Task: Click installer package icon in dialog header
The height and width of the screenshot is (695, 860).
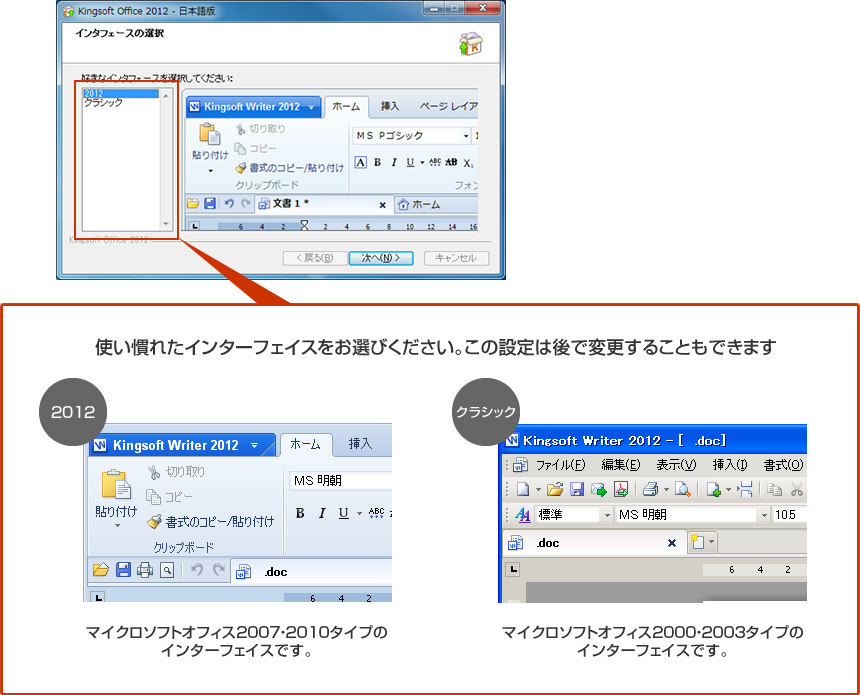Action: tap(471, 44)
